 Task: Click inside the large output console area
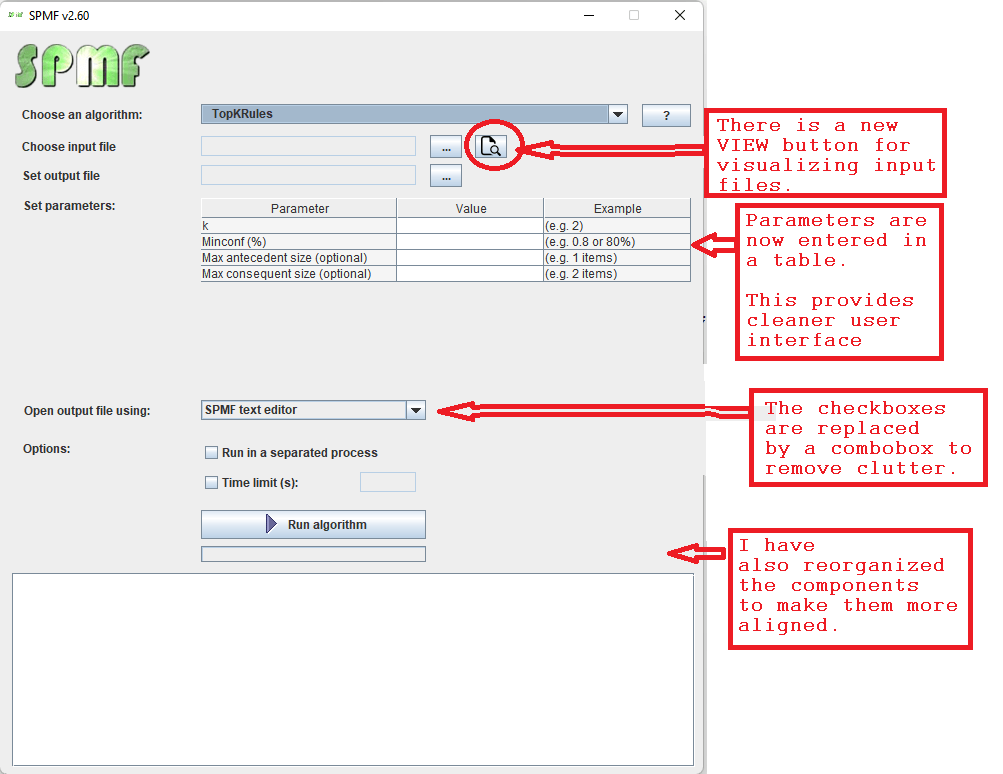(353, 669)
